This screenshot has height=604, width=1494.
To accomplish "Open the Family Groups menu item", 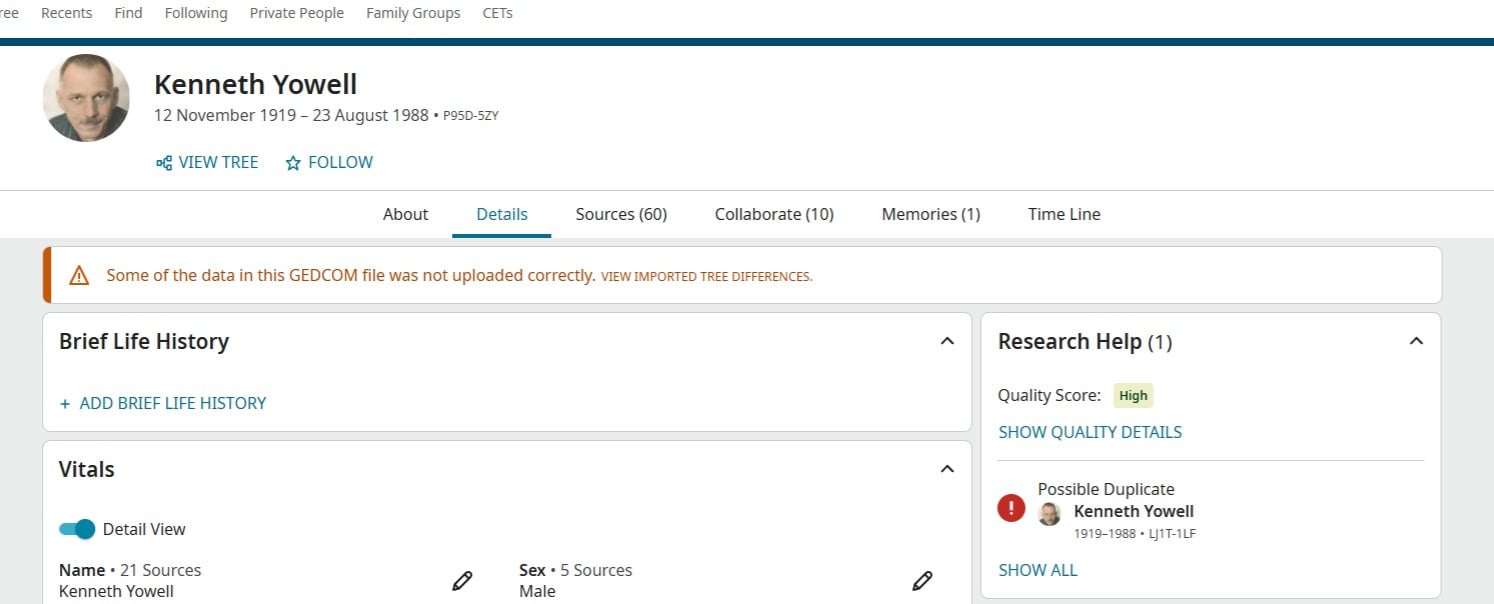I will [413, 13].
